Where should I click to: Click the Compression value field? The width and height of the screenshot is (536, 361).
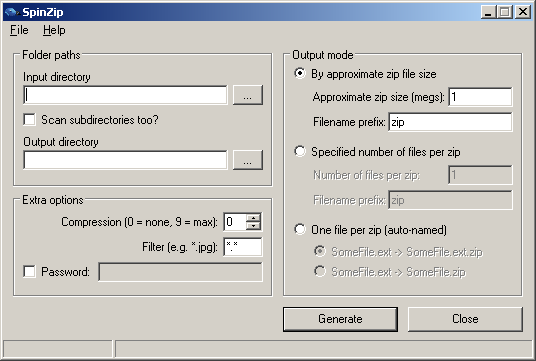[x=235, y=222]
